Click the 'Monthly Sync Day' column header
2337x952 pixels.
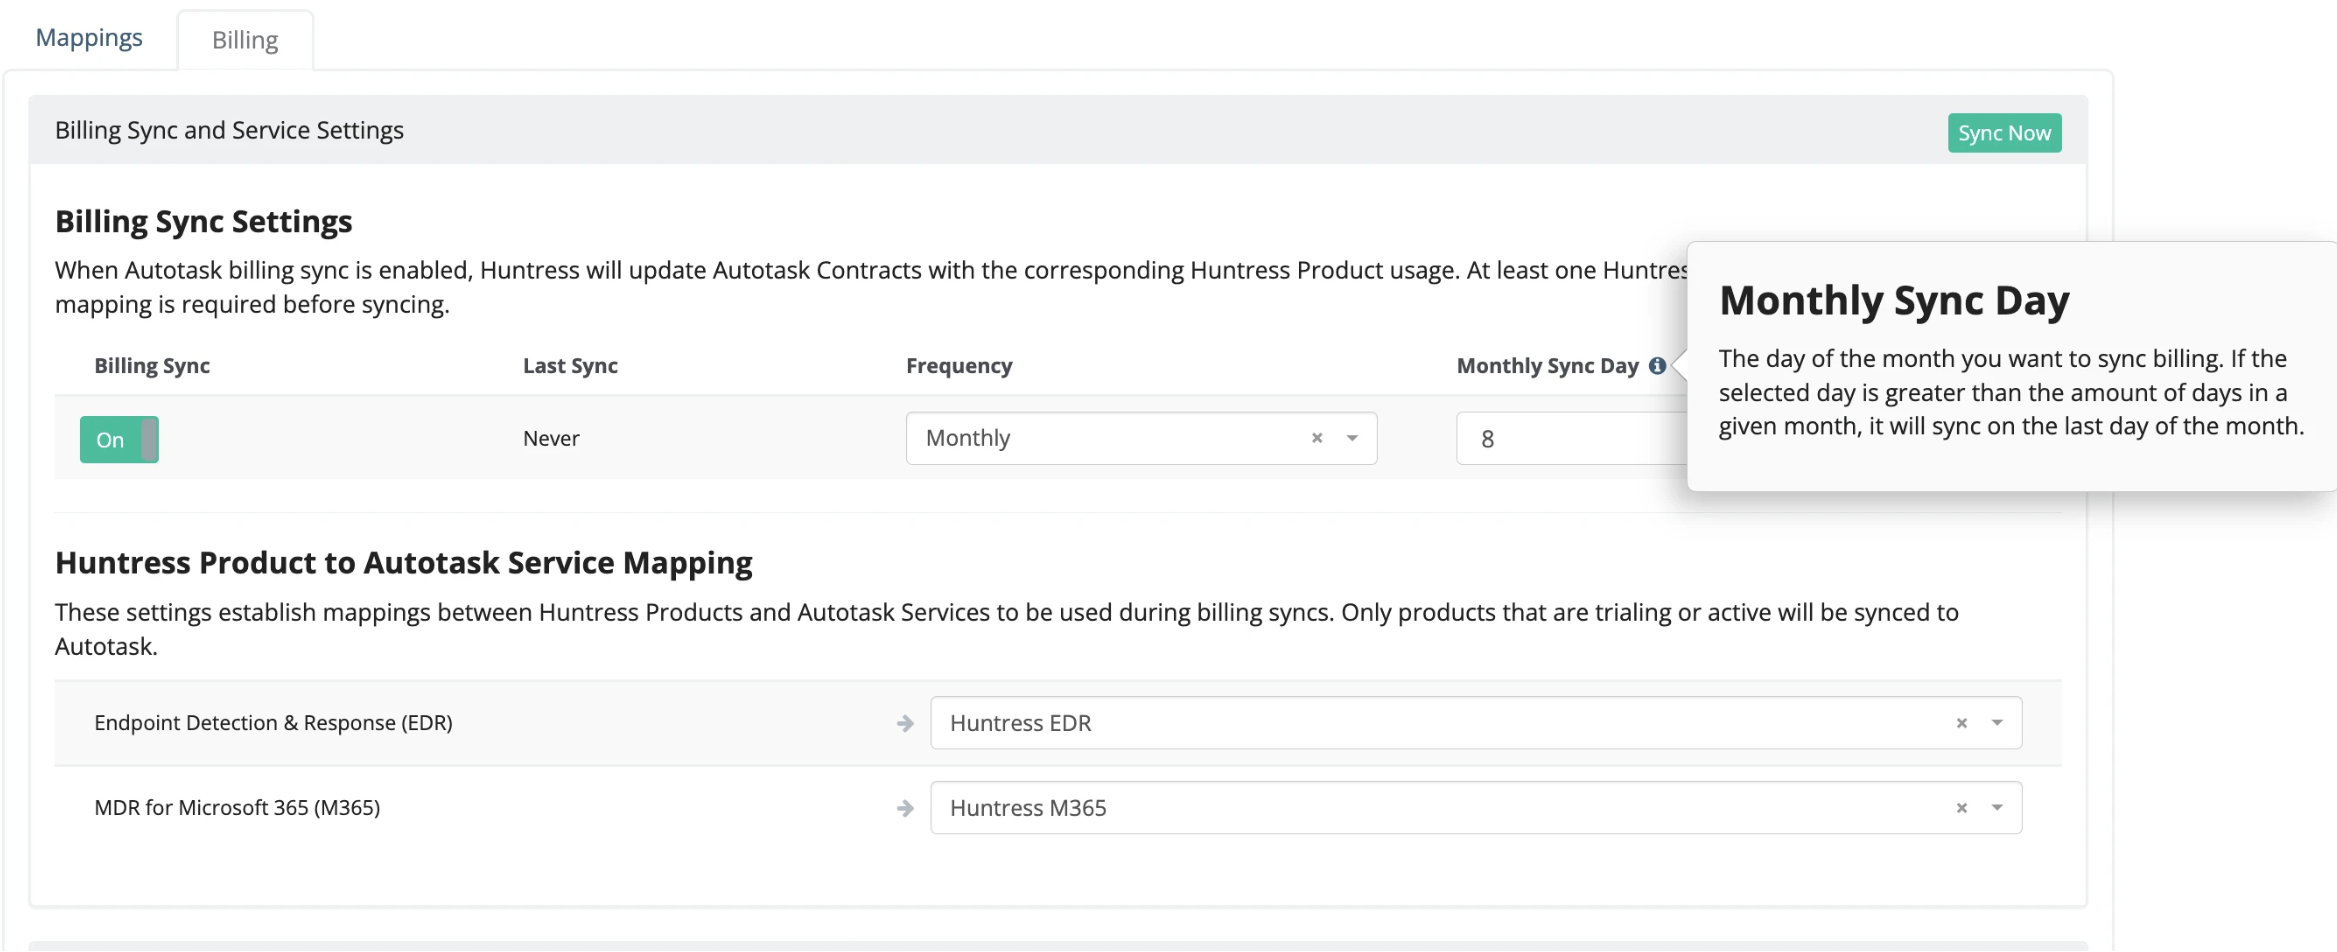click(1547, 366)
